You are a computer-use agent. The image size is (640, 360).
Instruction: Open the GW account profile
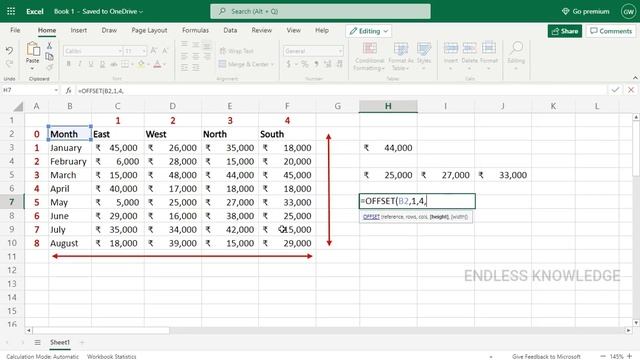coord(629,11)
